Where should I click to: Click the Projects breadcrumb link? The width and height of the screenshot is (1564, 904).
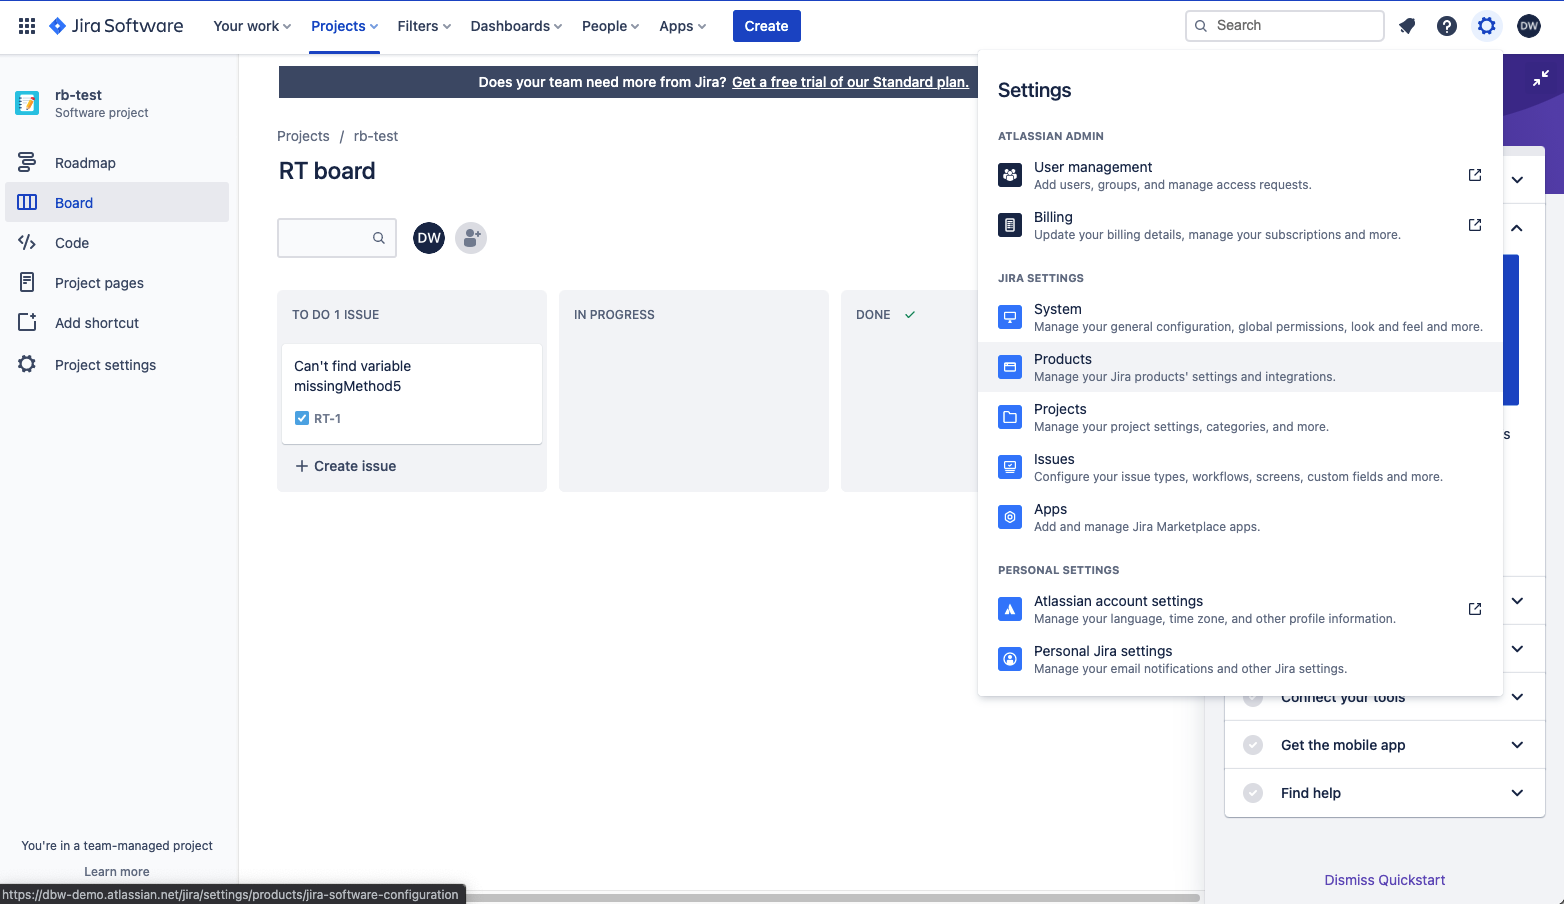coord(303,136)
